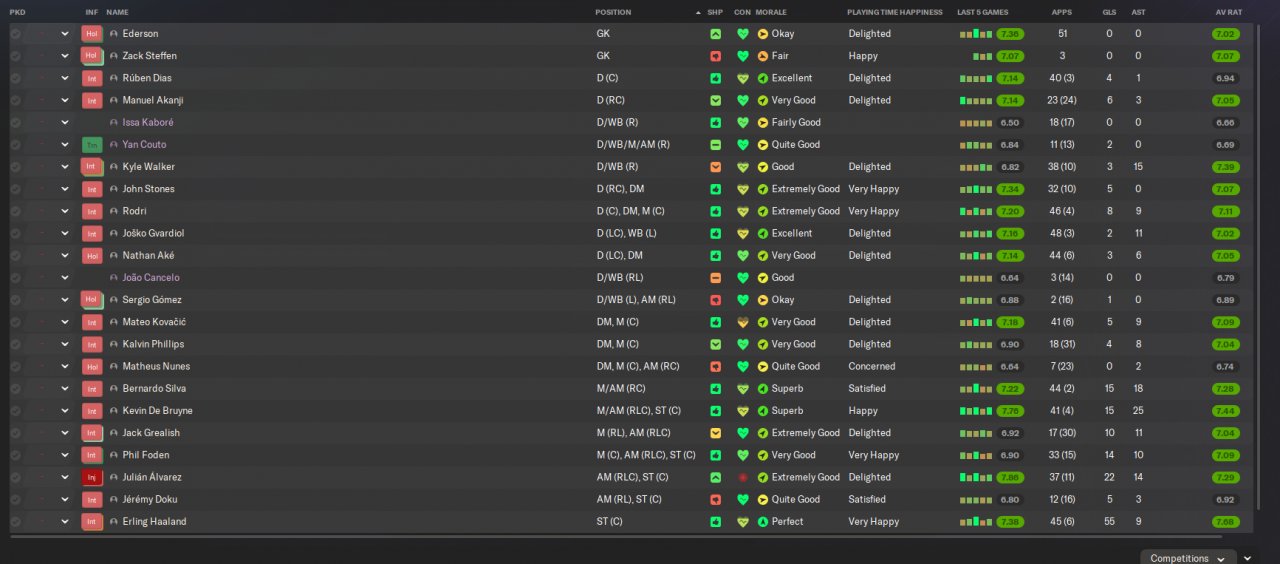This screenshot has height=564, width=1280.
Task: Open Kalvin Phillips's player profile
Action: pos(154,344)
